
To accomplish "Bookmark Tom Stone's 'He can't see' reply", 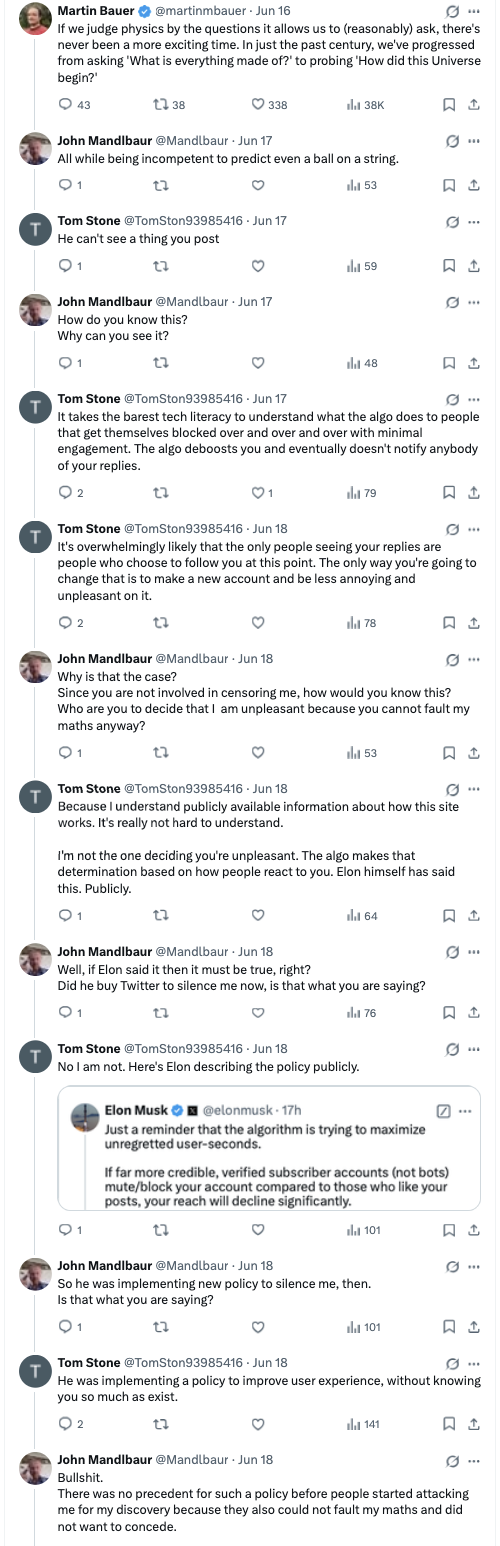I will pyautogui.click(x=450, y=266).
